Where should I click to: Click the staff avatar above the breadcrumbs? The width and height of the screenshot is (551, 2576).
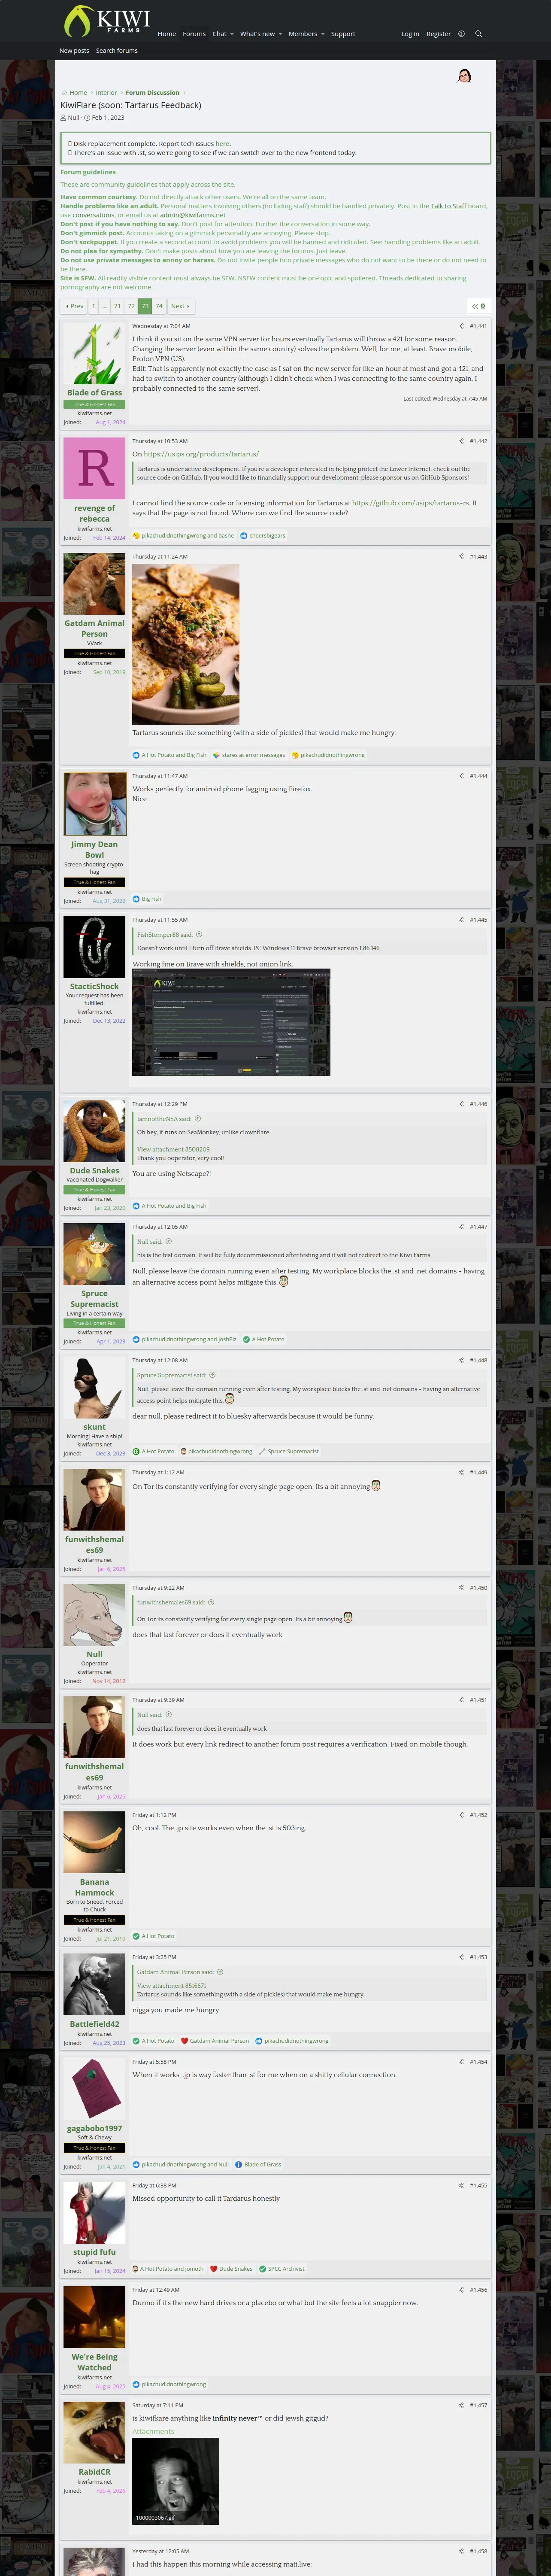pos(464,76)
